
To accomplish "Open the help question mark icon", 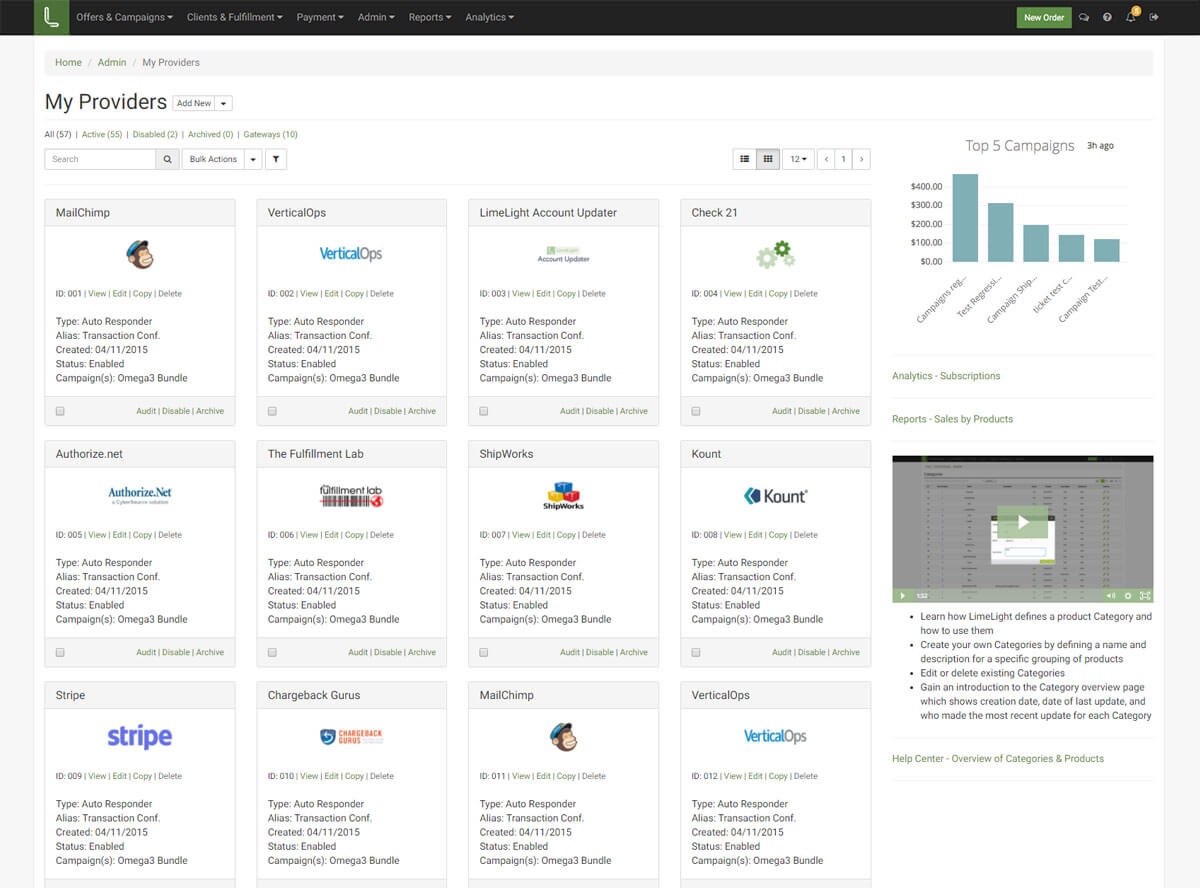I will pyautogui.click(x=1107, y=17).
